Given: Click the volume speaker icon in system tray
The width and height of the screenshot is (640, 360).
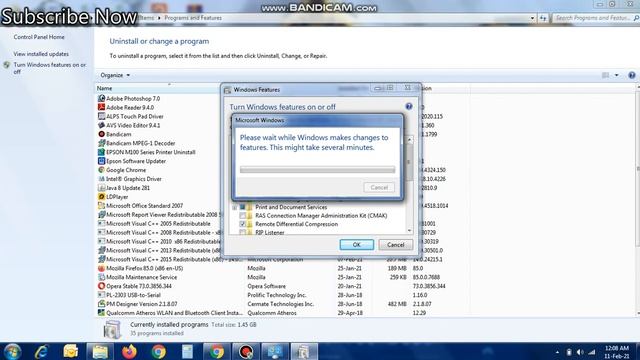Looking at the screenshot, I should tap(580, 352).
